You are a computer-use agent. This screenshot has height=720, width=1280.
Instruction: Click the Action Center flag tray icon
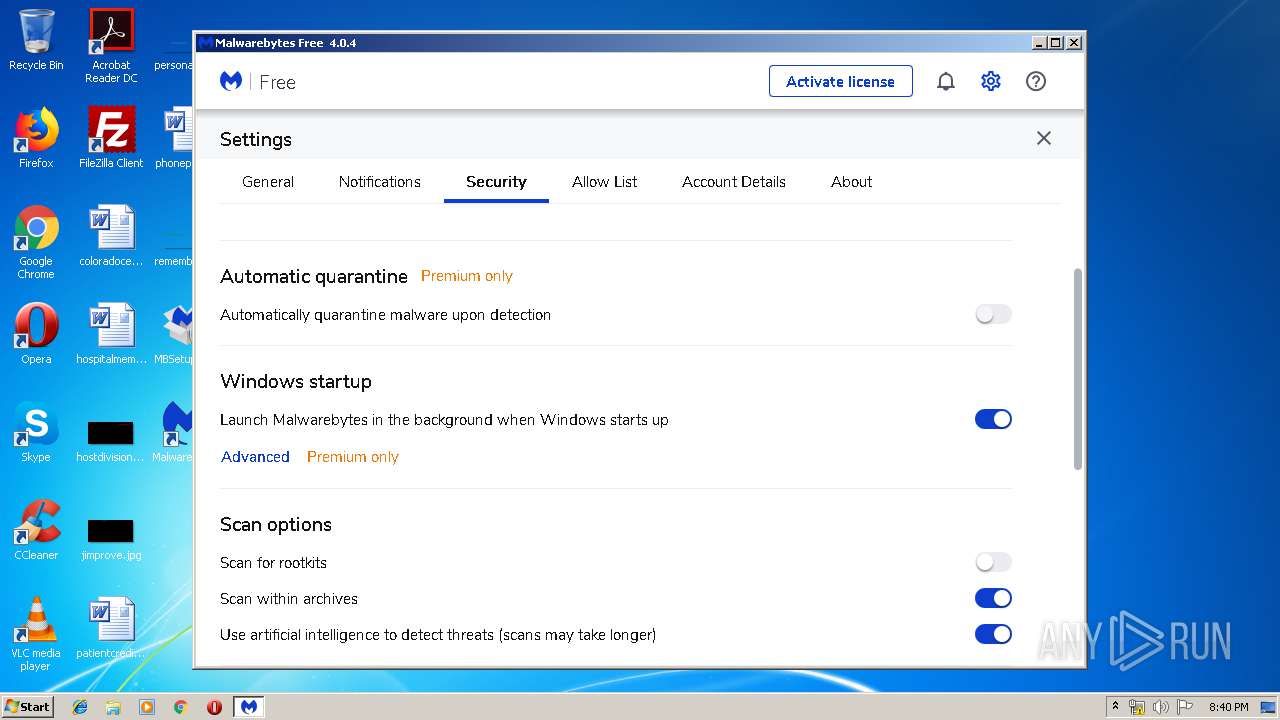[x=1184, y=707]
